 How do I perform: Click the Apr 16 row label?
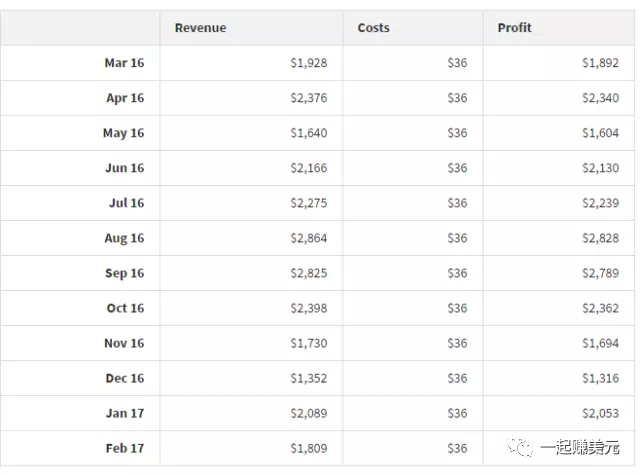(x=125, y=98)
